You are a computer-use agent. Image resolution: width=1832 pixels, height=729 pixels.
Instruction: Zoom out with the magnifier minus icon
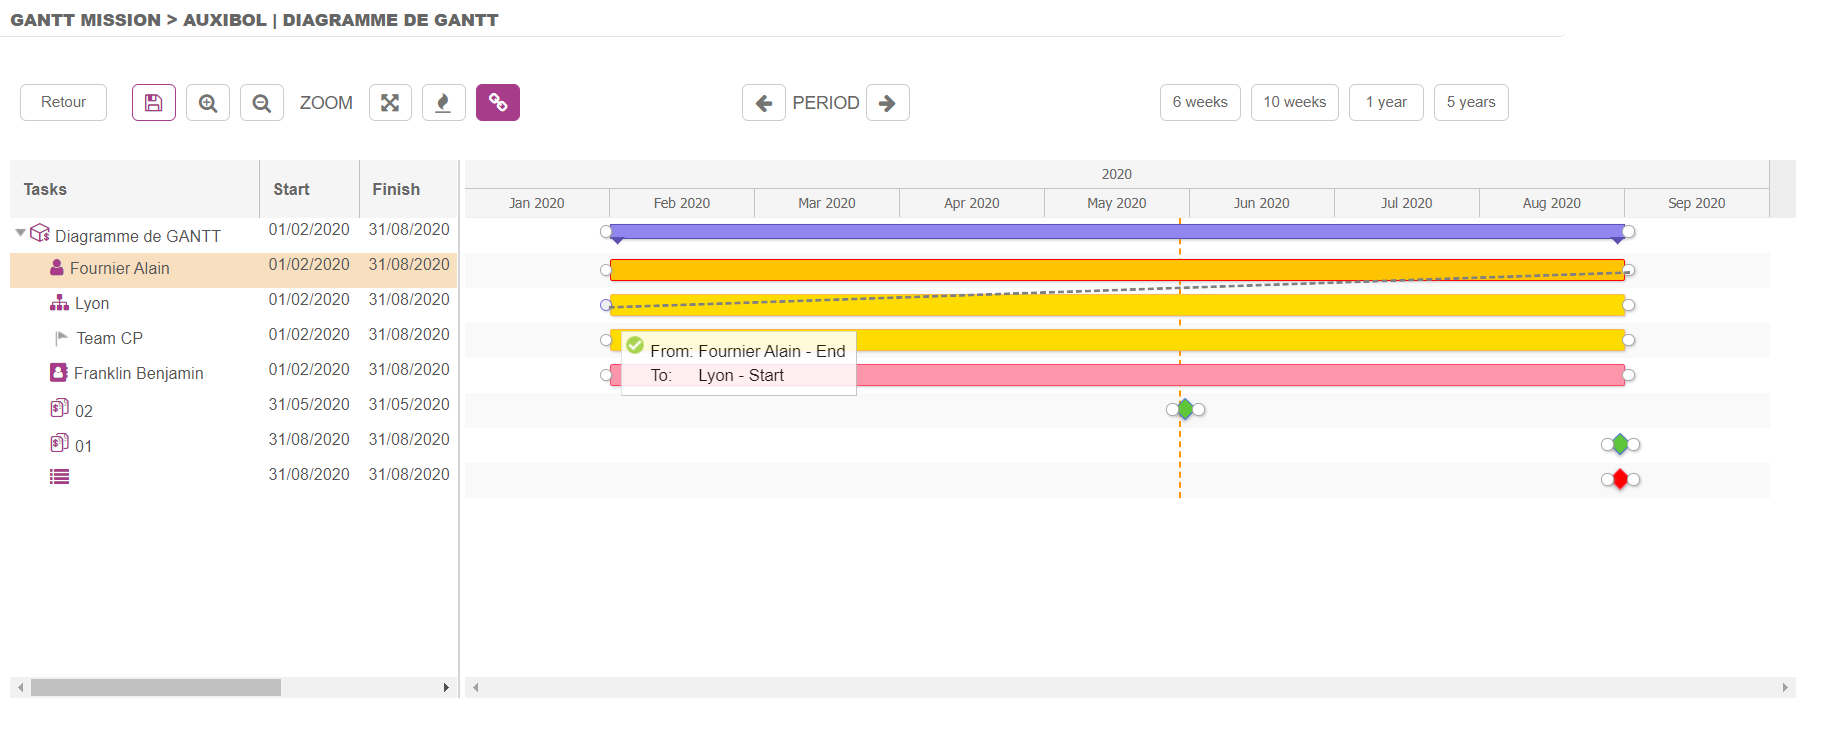coord(261,103)
